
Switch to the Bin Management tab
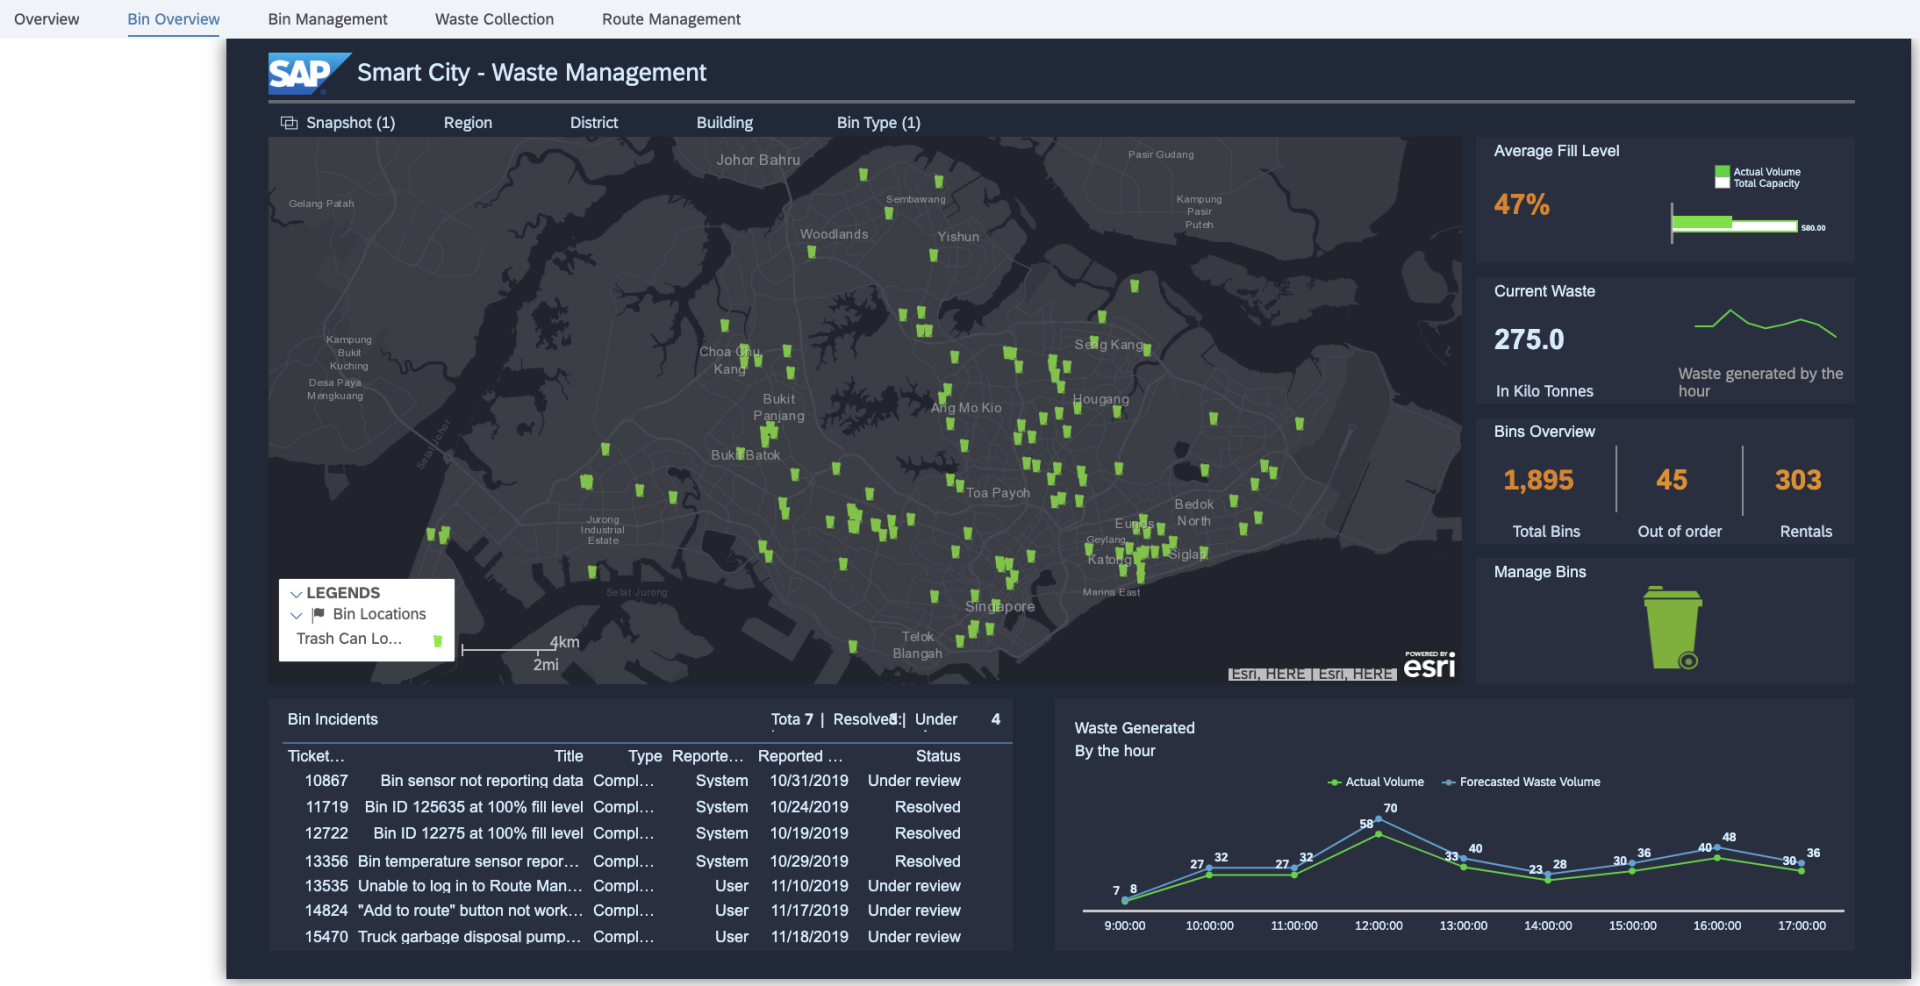coord(327,19)
